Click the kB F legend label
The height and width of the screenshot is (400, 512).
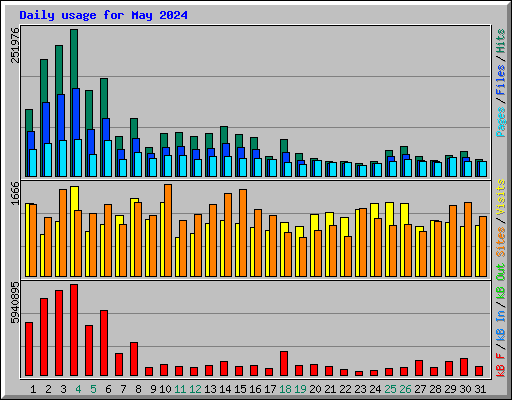tap(501, 365)
